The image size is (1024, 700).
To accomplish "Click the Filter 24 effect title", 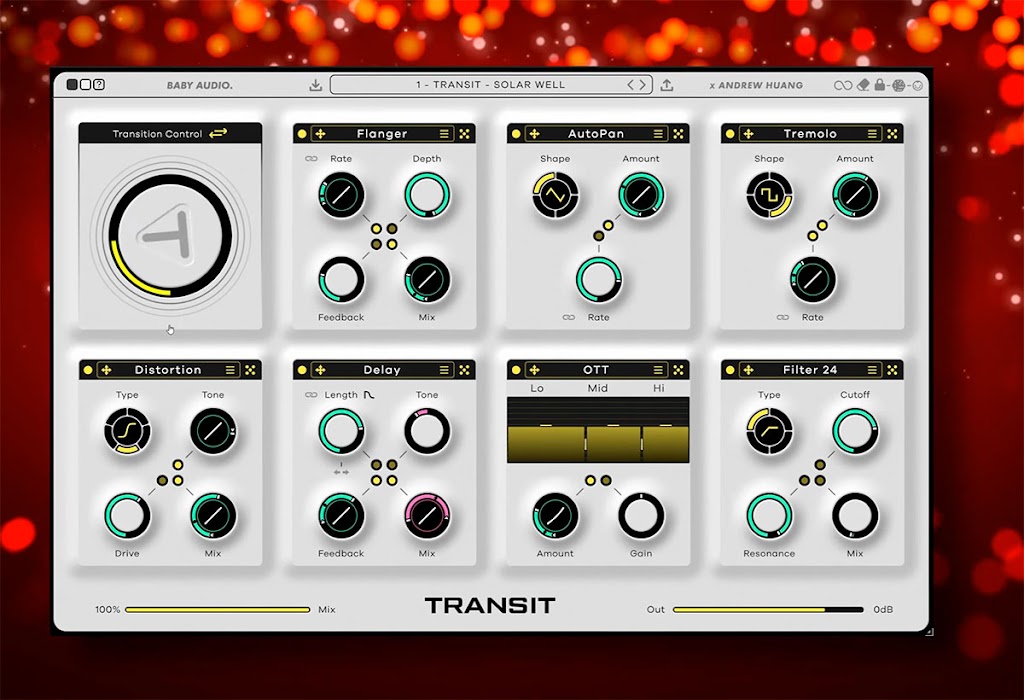I will coord(810,370).
